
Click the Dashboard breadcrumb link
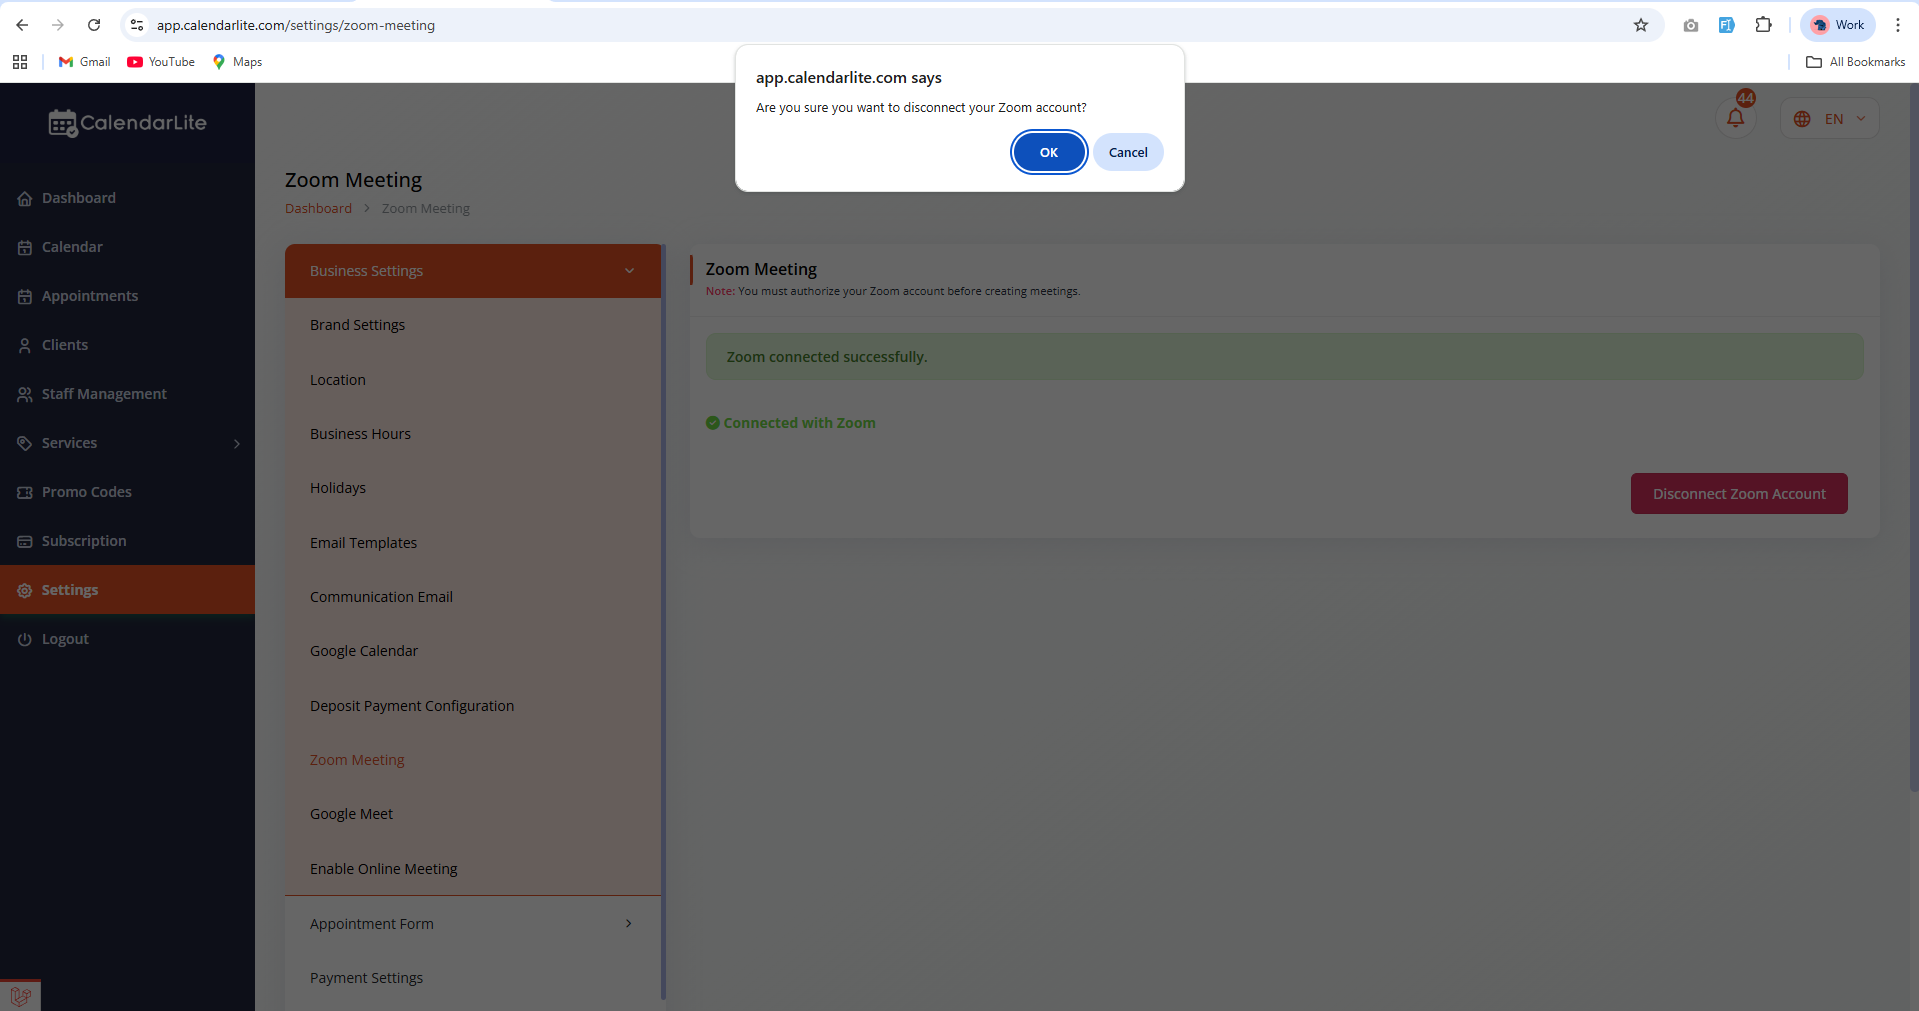[x=318, y=209]
